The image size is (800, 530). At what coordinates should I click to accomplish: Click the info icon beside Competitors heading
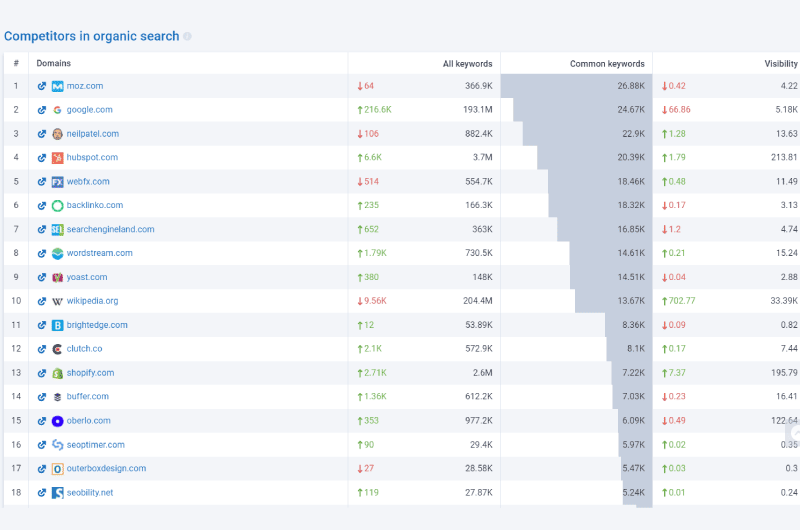187,36
